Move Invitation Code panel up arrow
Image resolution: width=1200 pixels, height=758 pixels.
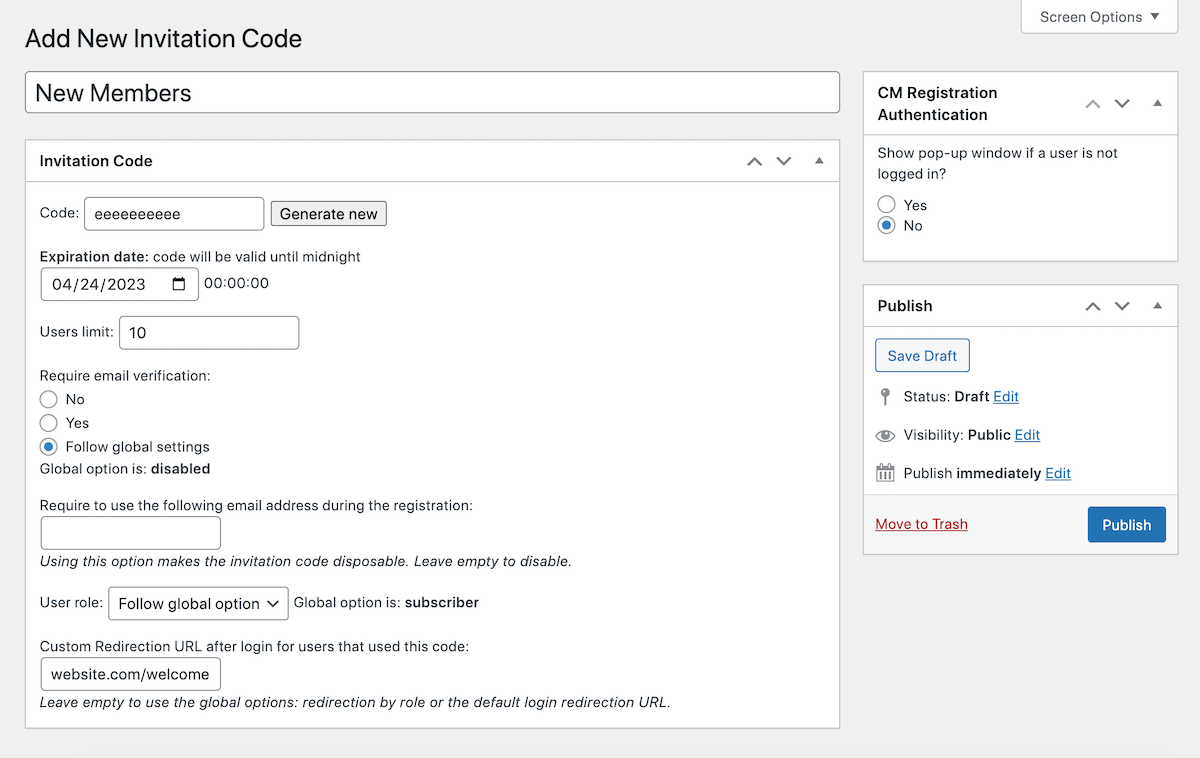tap(755, 161)
